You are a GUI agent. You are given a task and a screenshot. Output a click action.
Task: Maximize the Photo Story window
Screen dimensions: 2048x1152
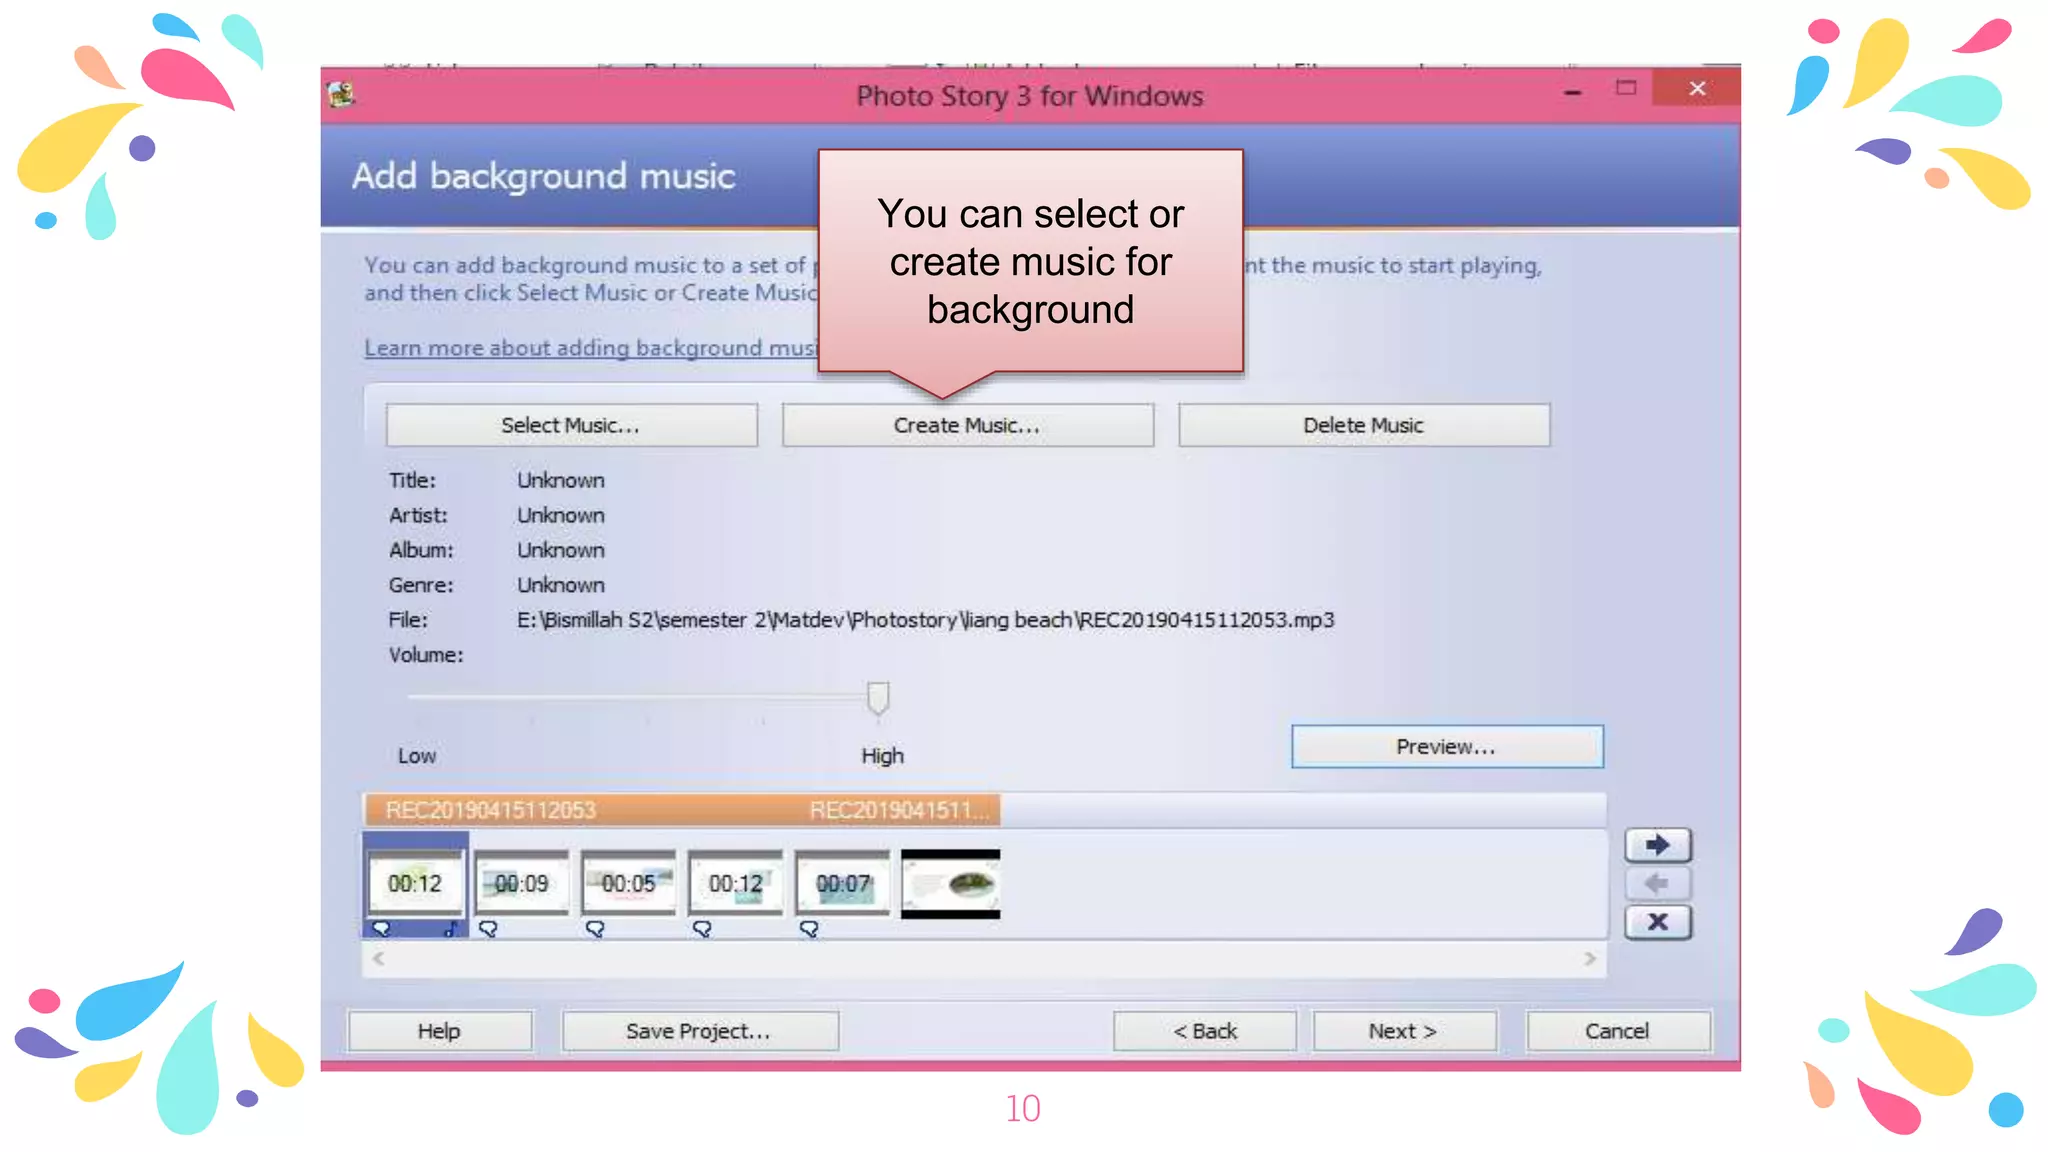click(x=1626, y=88)
